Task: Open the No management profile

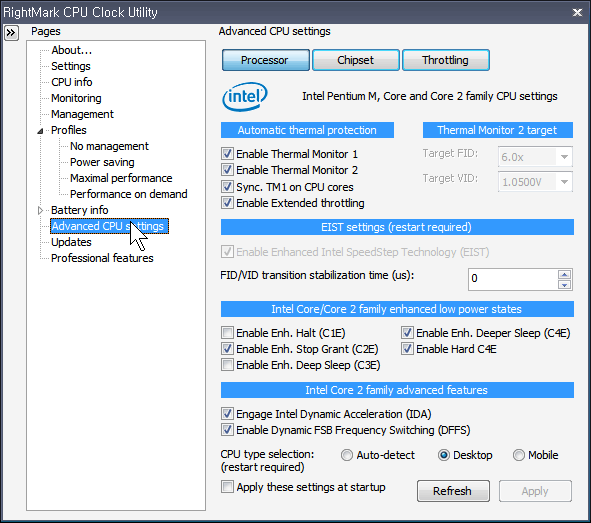Action: (109, 146)
